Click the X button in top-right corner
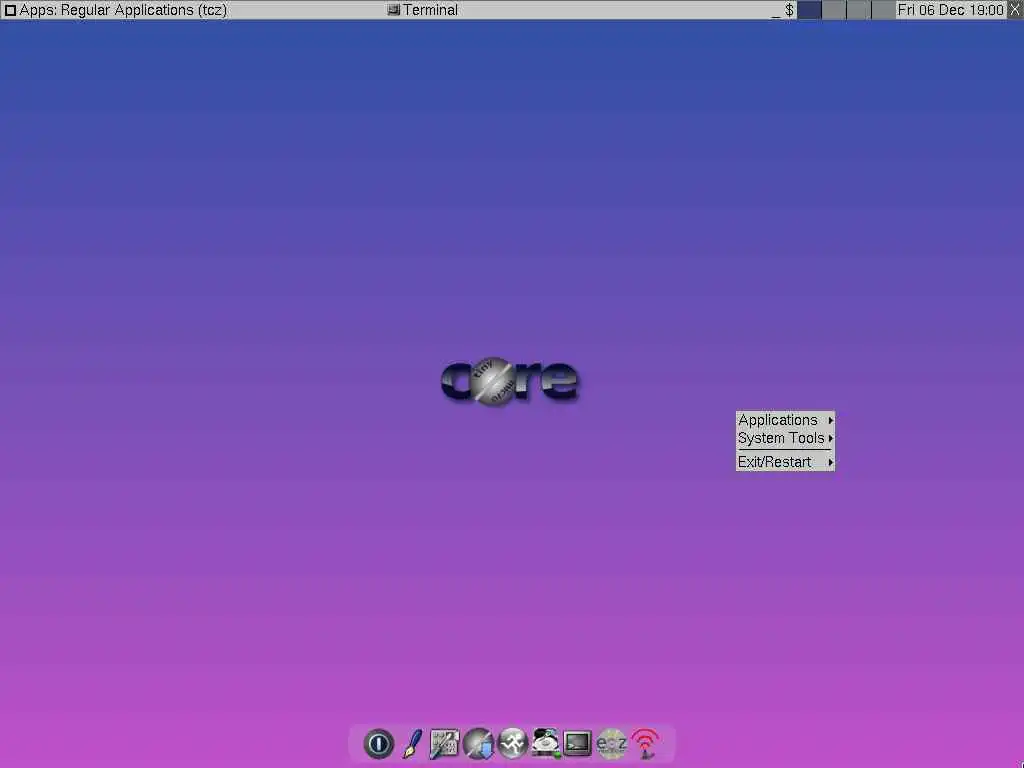Screen dimensions: 1024x768 coord(1016,10)
